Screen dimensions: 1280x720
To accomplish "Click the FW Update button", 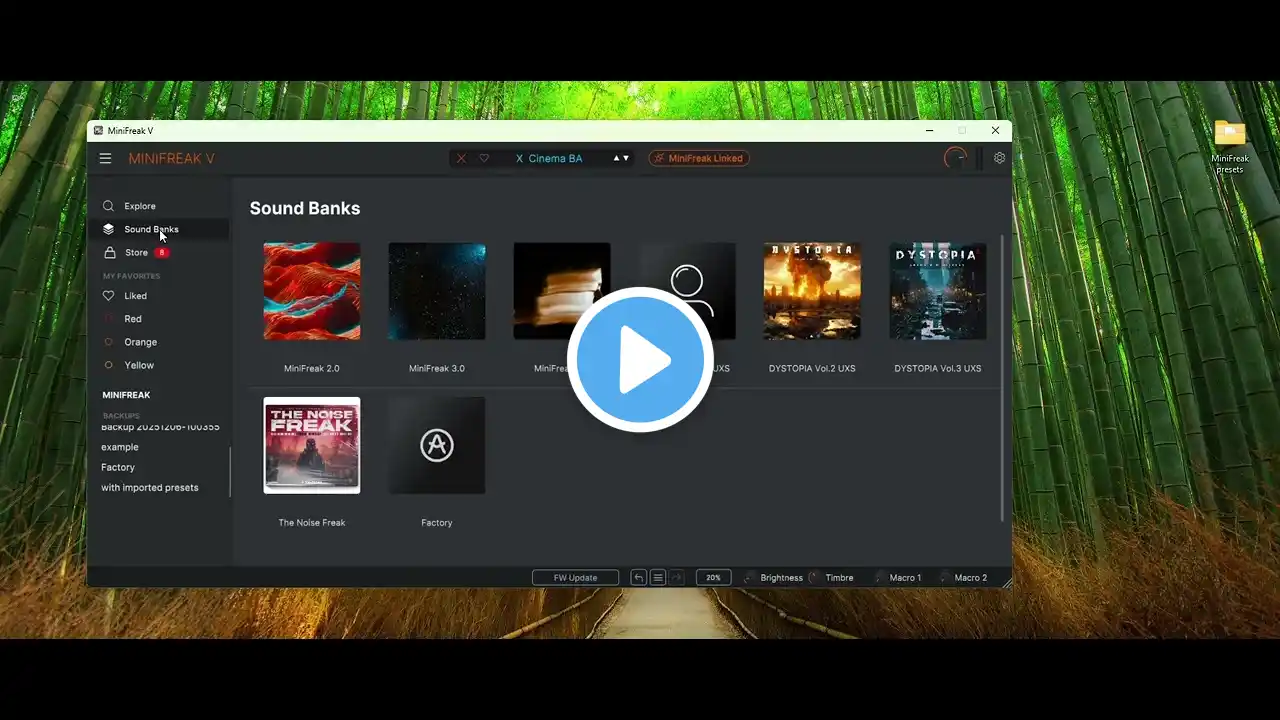I will (576, 578).
